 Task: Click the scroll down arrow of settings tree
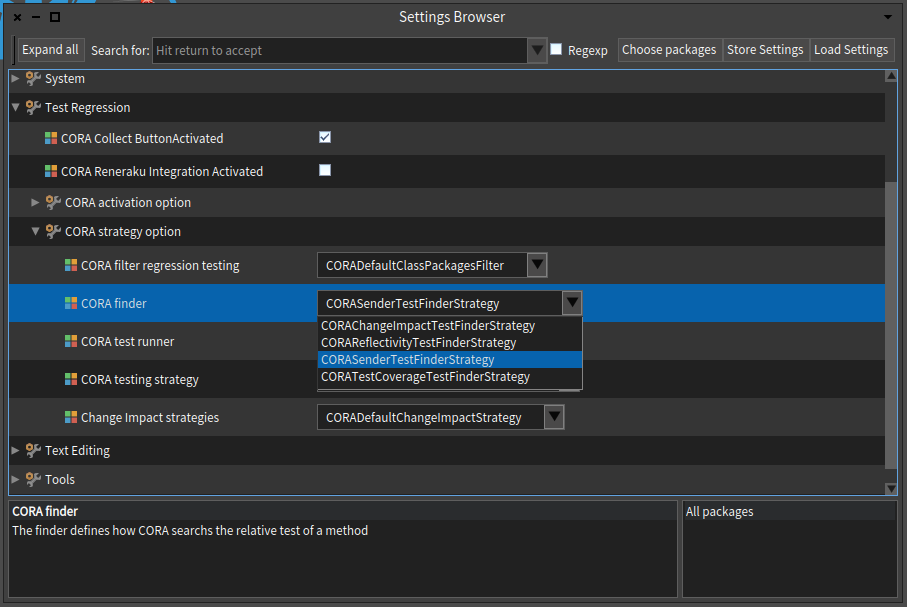pos(891,489)
